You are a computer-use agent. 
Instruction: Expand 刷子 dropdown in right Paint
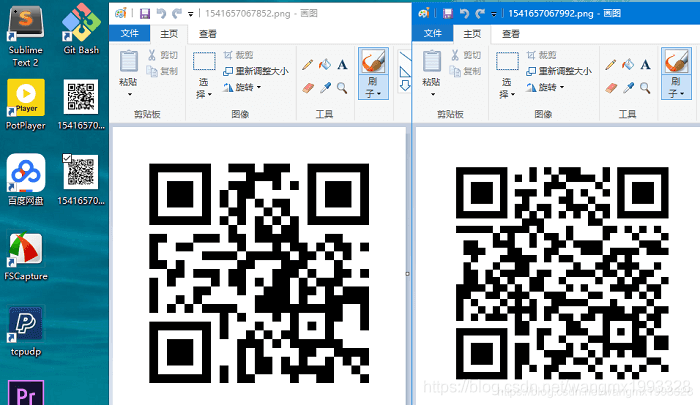pos(676,88)
